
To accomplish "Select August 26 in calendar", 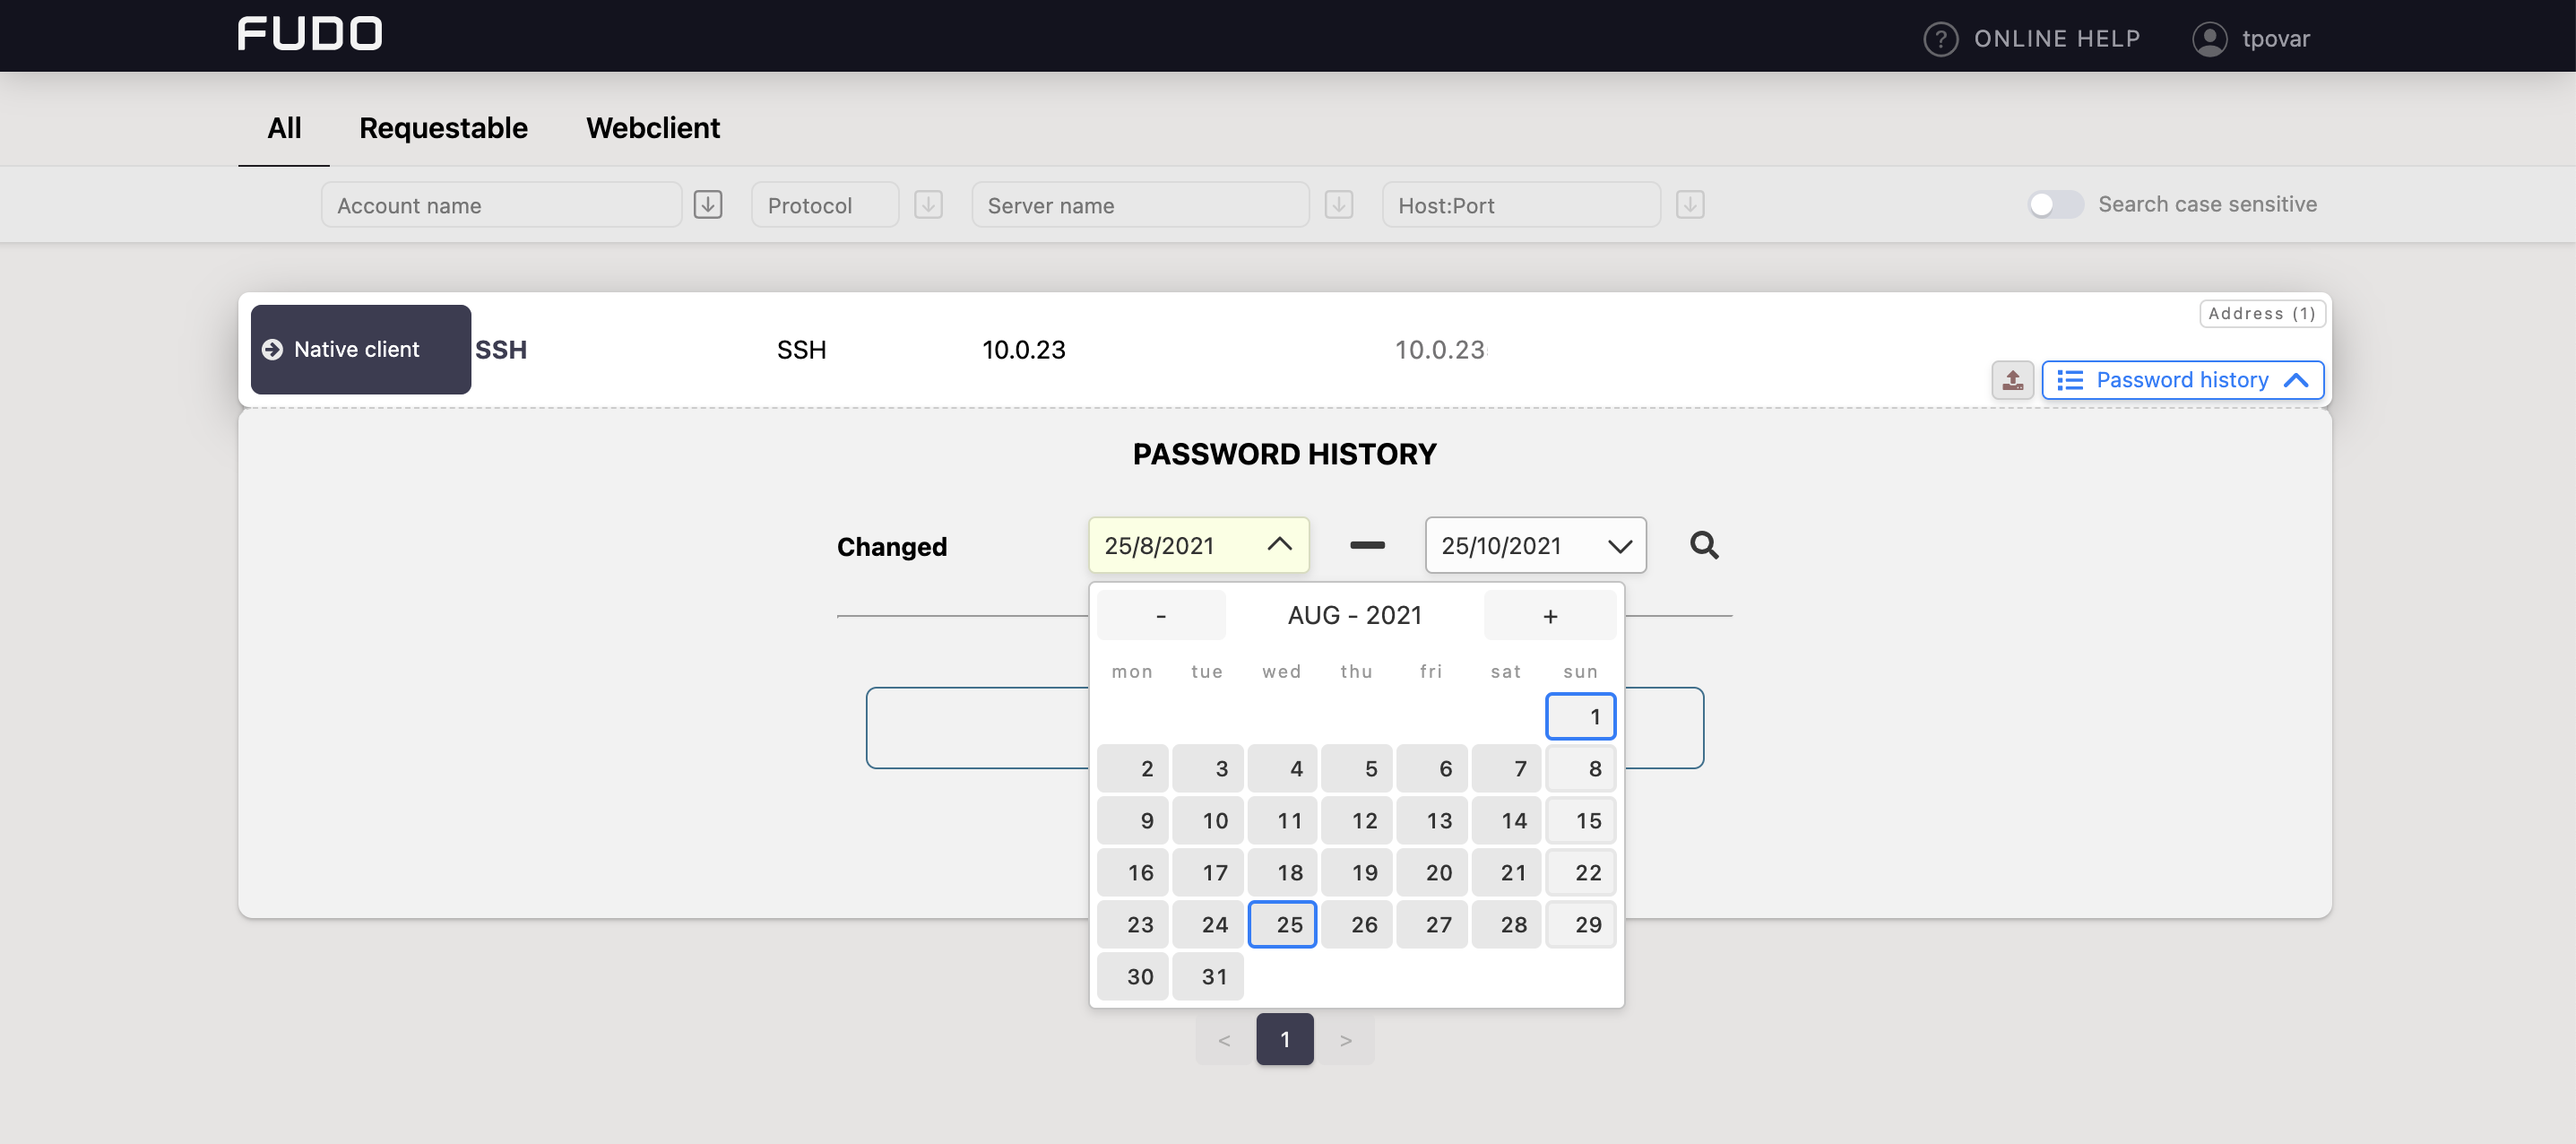I will pos(1357,924).
